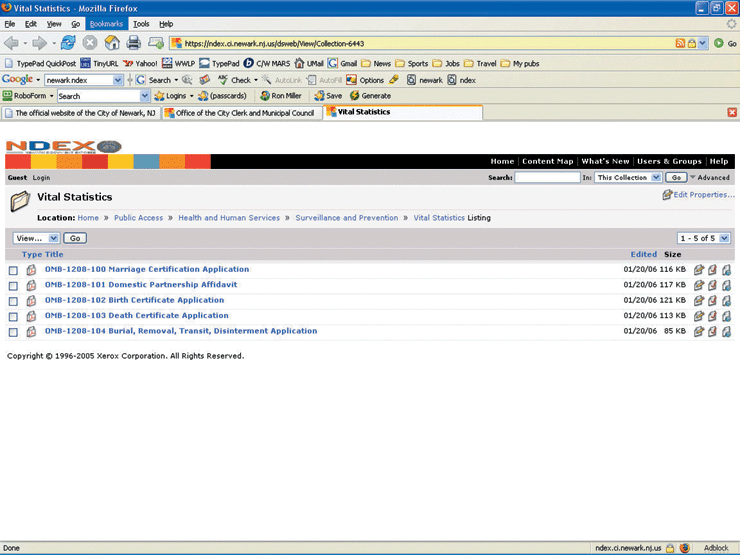Open the 1 - 5 of 5 paging dropdown

click(704, 238)
